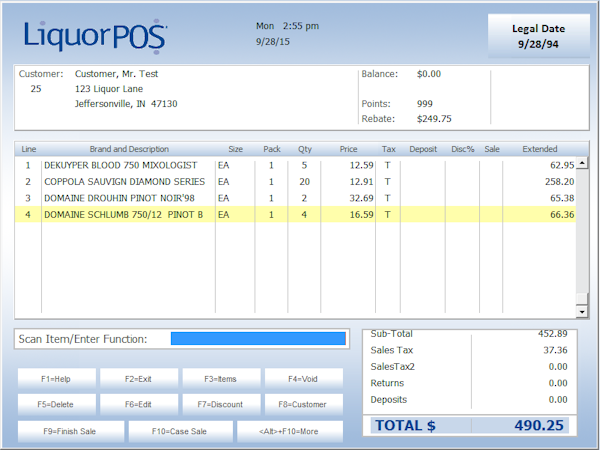Screen dimensions: 600x450
Task: Show more functions with <Alt>+F10=More
Action: [x=290, y=431]
